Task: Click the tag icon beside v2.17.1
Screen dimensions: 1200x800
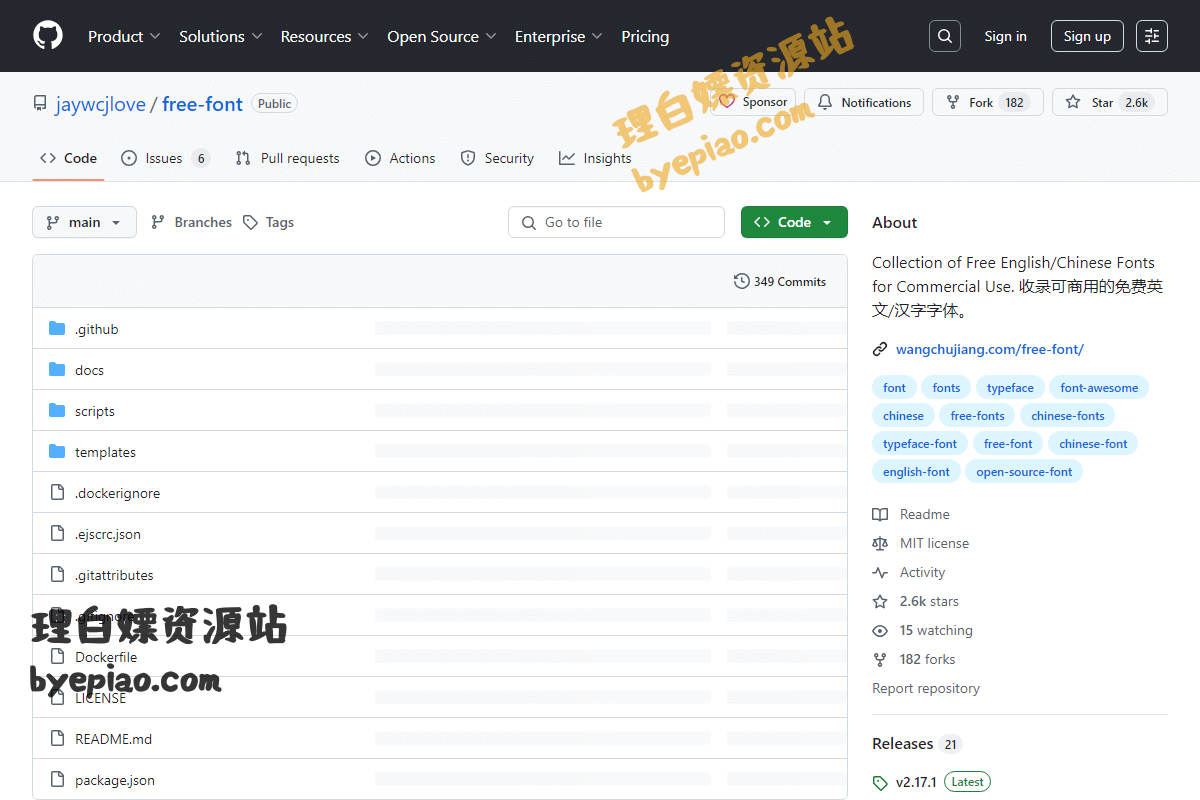Action: point(880,782)
